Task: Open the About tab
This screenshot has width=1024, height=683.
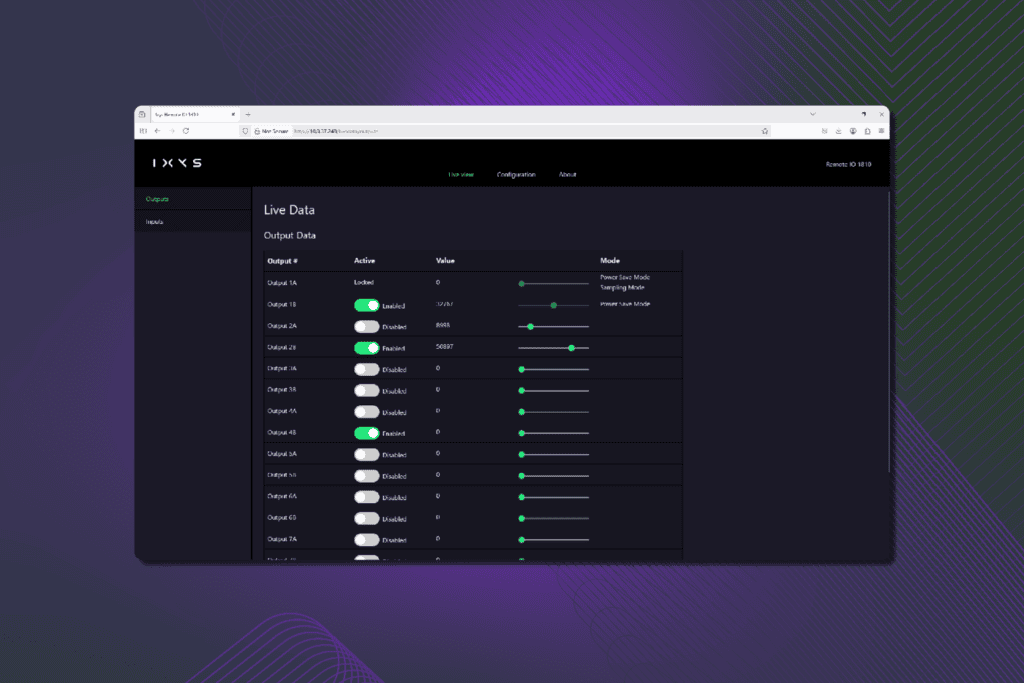Action: pos(568,174)
